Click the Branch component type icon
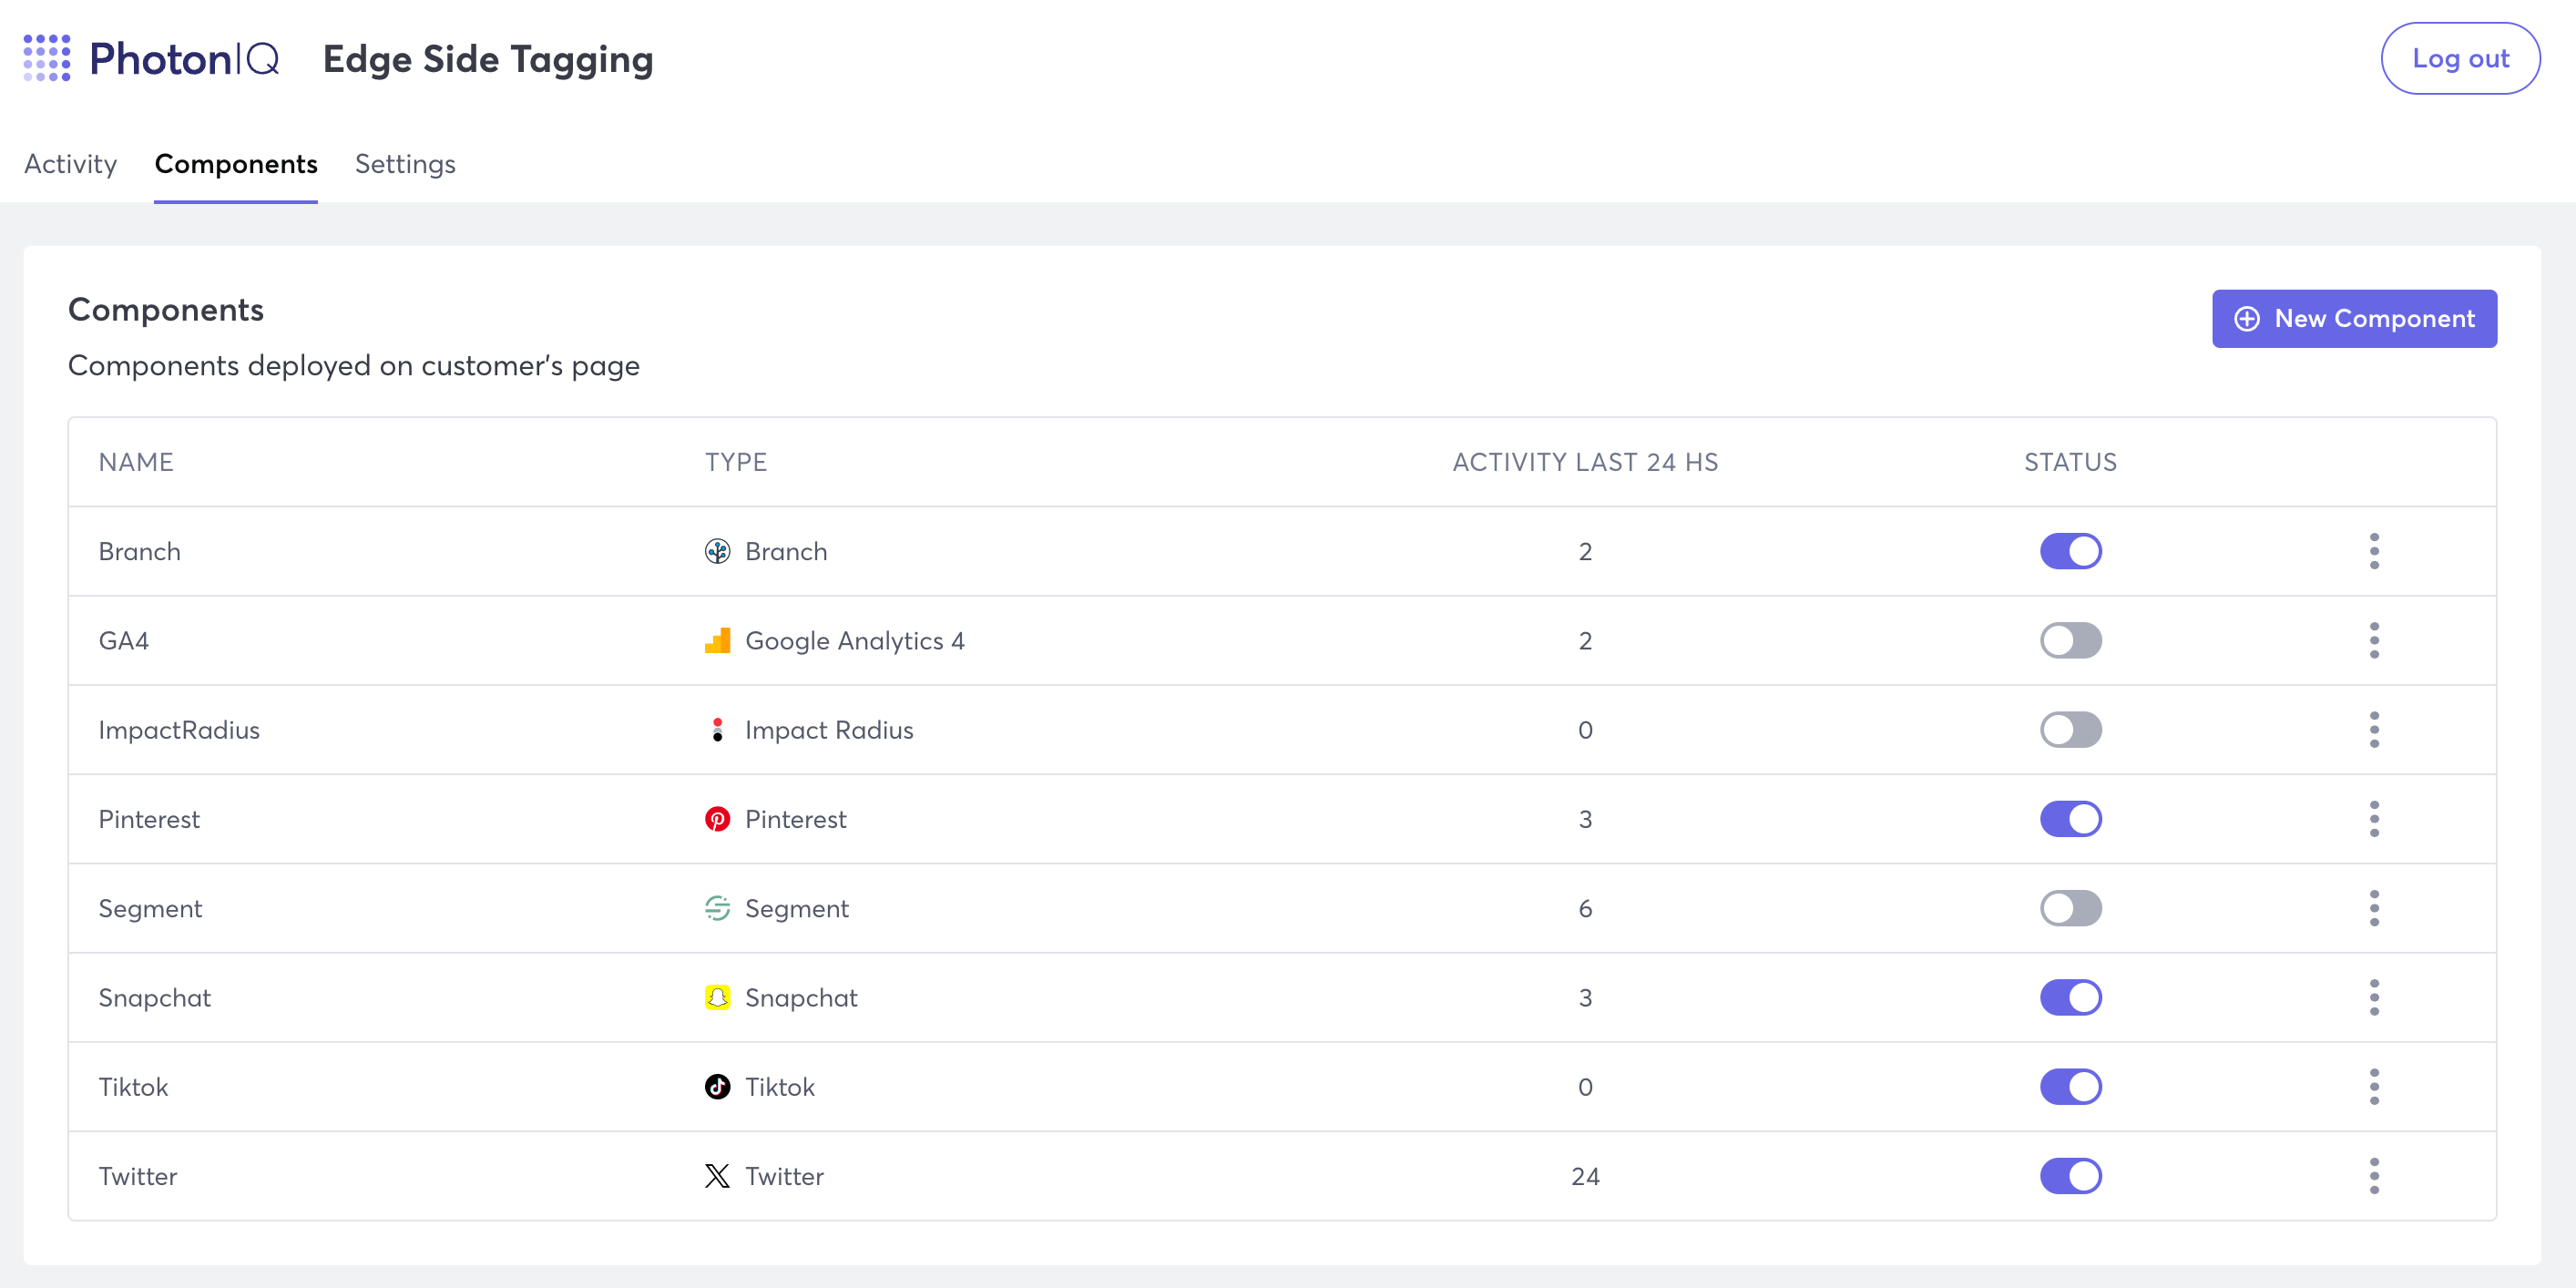2576x1288 pixels. coord(717,551)
